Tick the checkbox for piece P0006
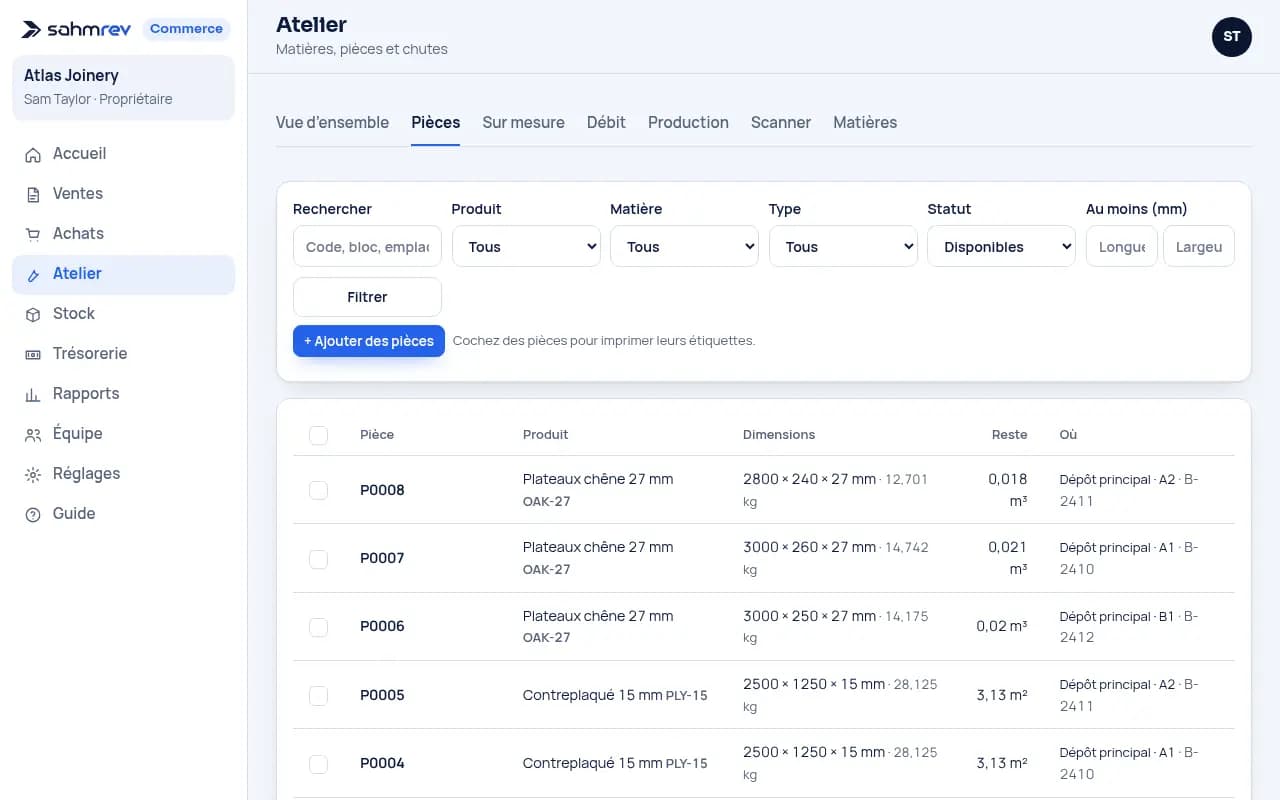This screenshot has height=800, width=1280. click(x=318, y=627)
